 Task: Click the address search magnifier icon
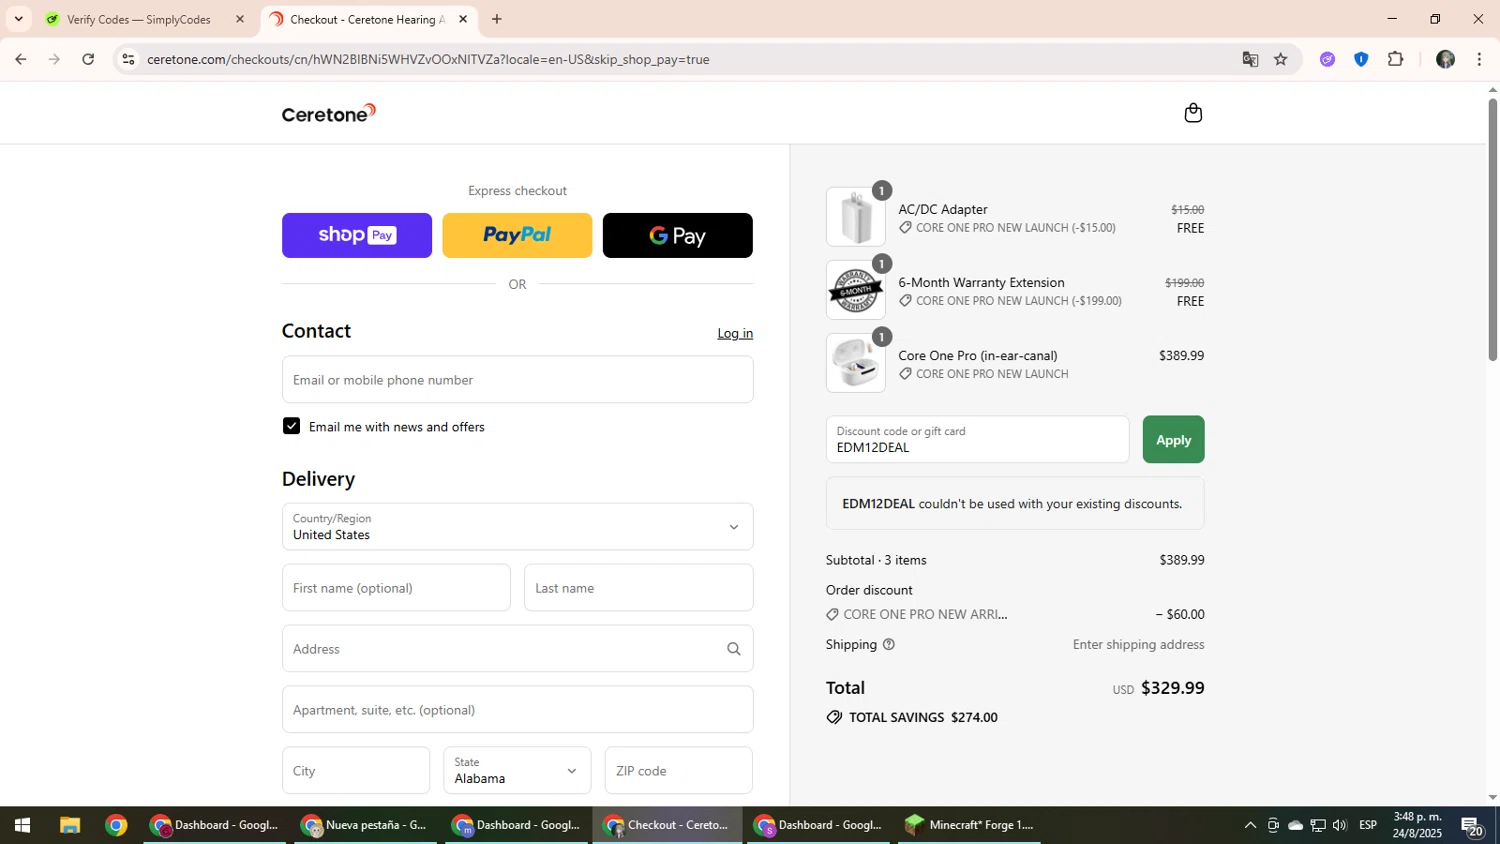point(734,649)
